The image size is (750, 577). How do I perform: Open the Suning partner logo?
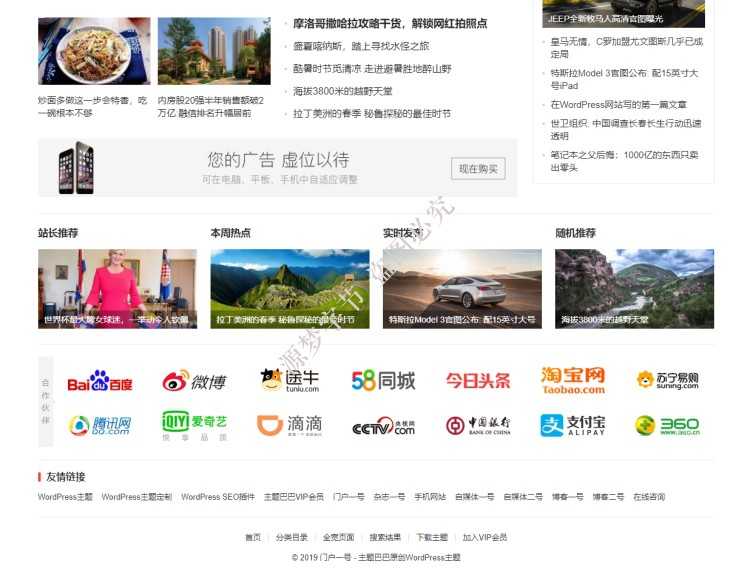668,380
